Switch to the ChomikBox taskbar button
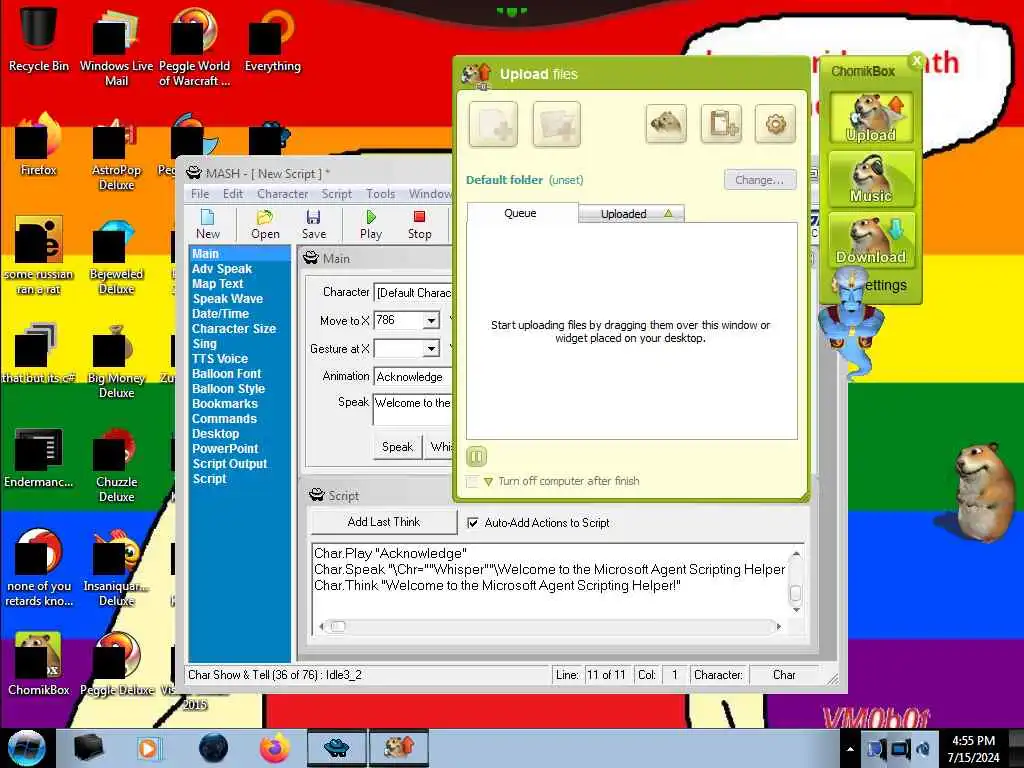Viewport: 1024px width, 768px height. click(399, 748)
